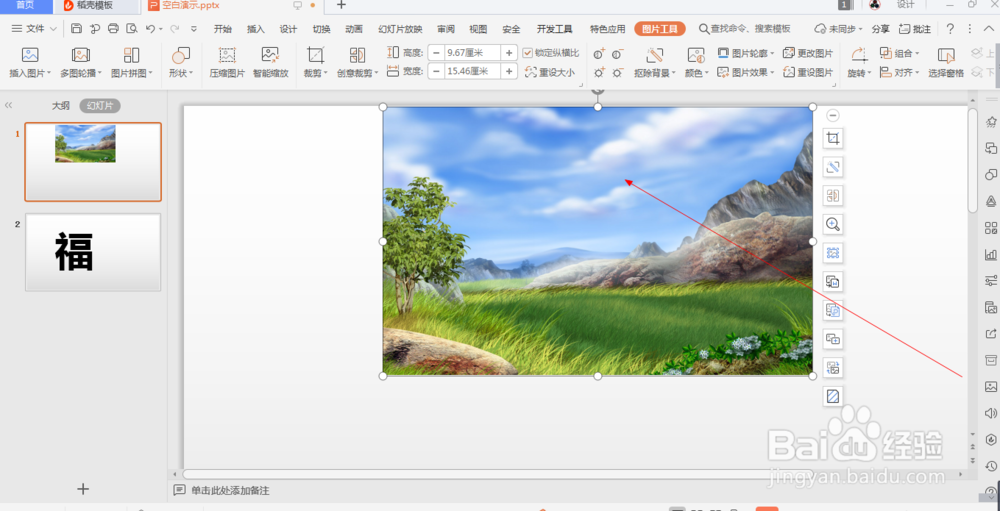Open 图片轮廓 picture outline dropdown

click(x=746, y=53)
